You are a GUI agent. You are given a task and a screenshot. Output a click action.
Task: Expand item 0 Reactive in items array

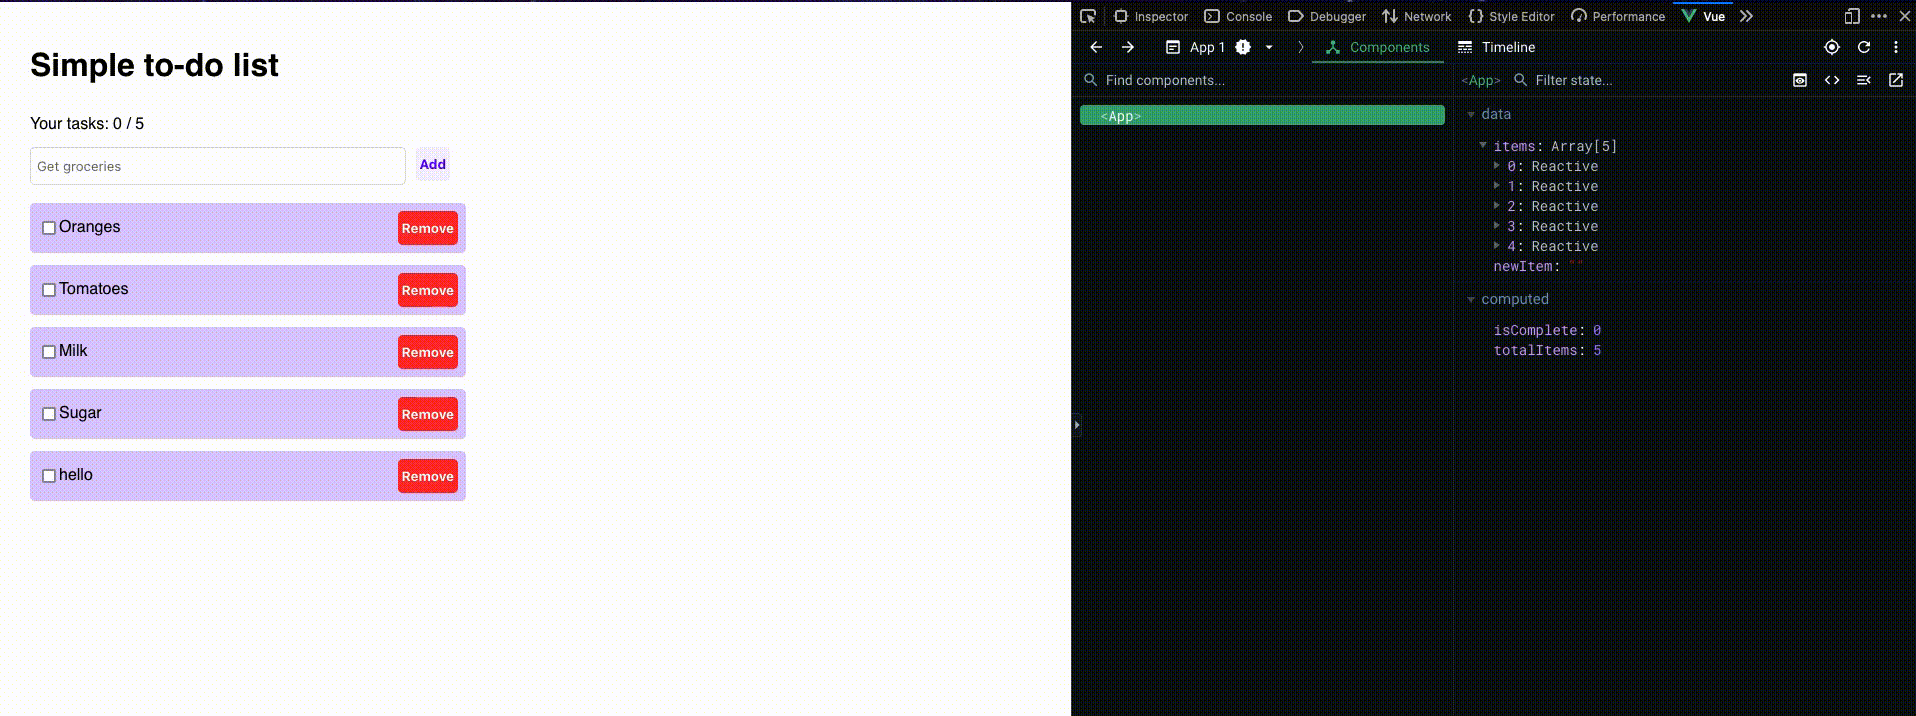pyautogui.click(x=1497, y=166)
